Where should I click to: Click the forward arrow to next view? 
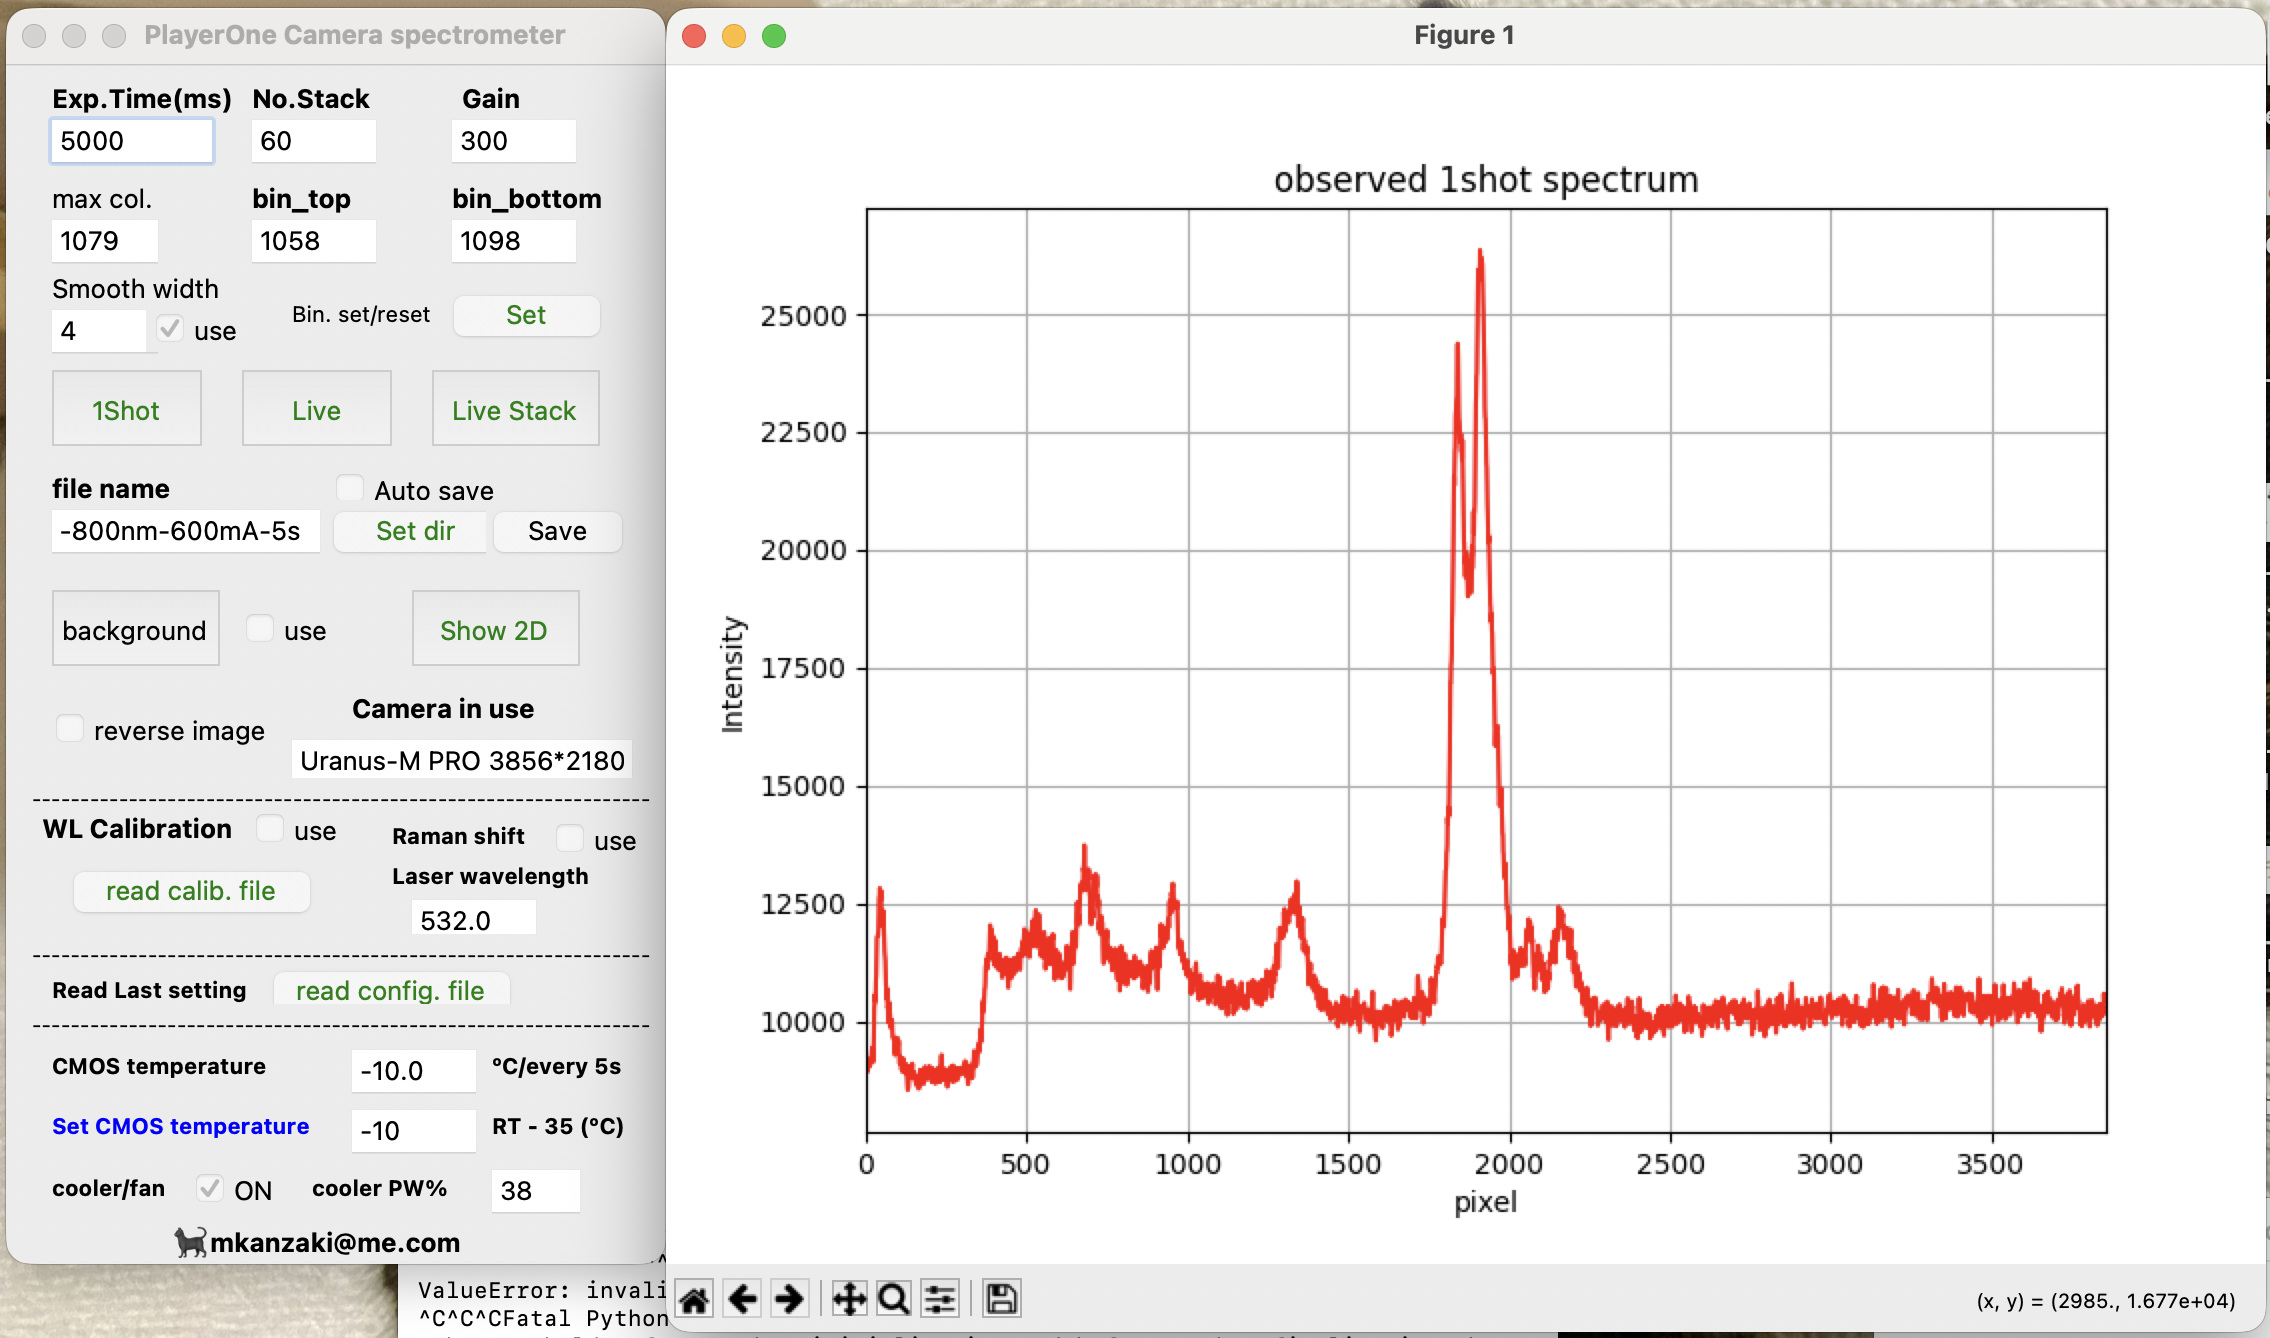(x=789, y=1299)
